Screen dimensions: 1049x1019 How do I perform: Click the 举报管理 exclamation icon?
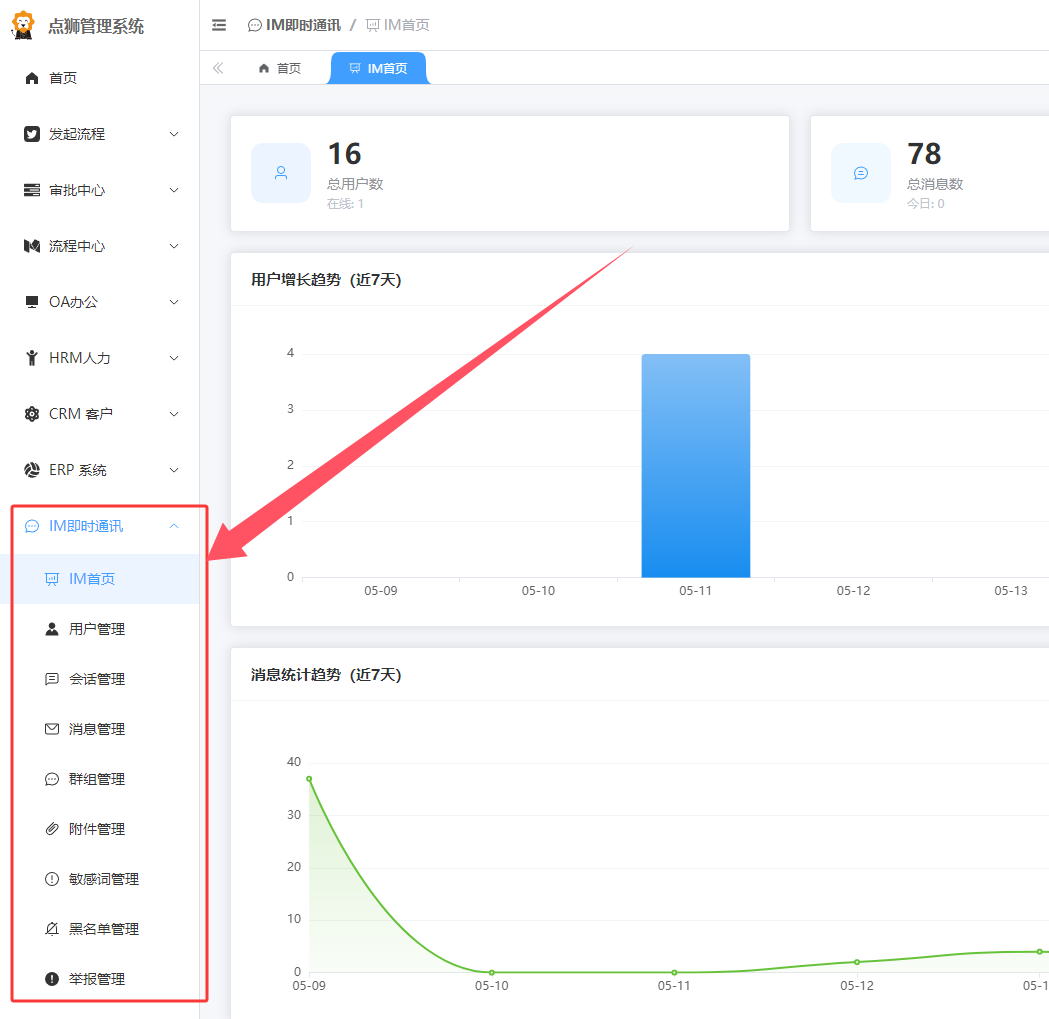click(x=52, y=979)
